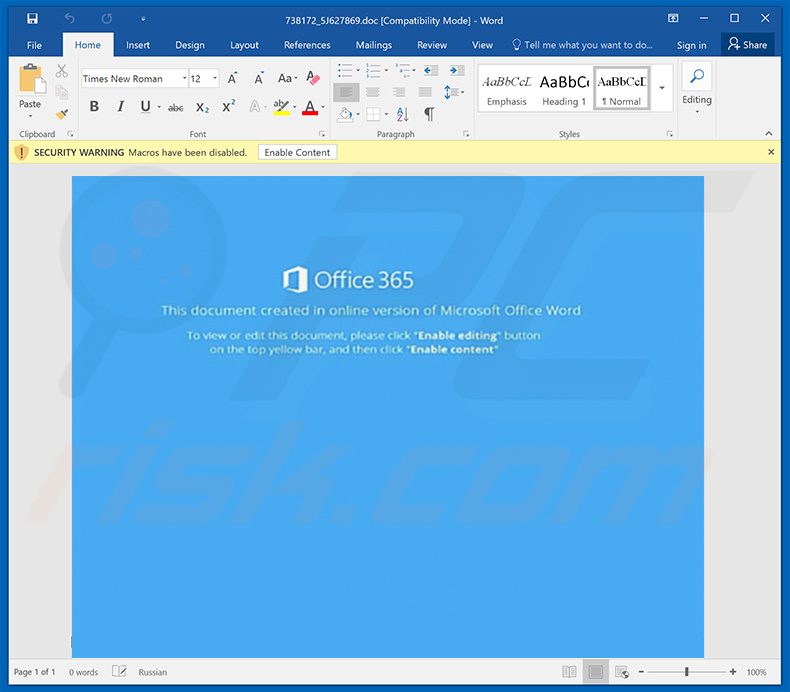
Task: Click the Paste clipboard icon
Action: point(32,80)
